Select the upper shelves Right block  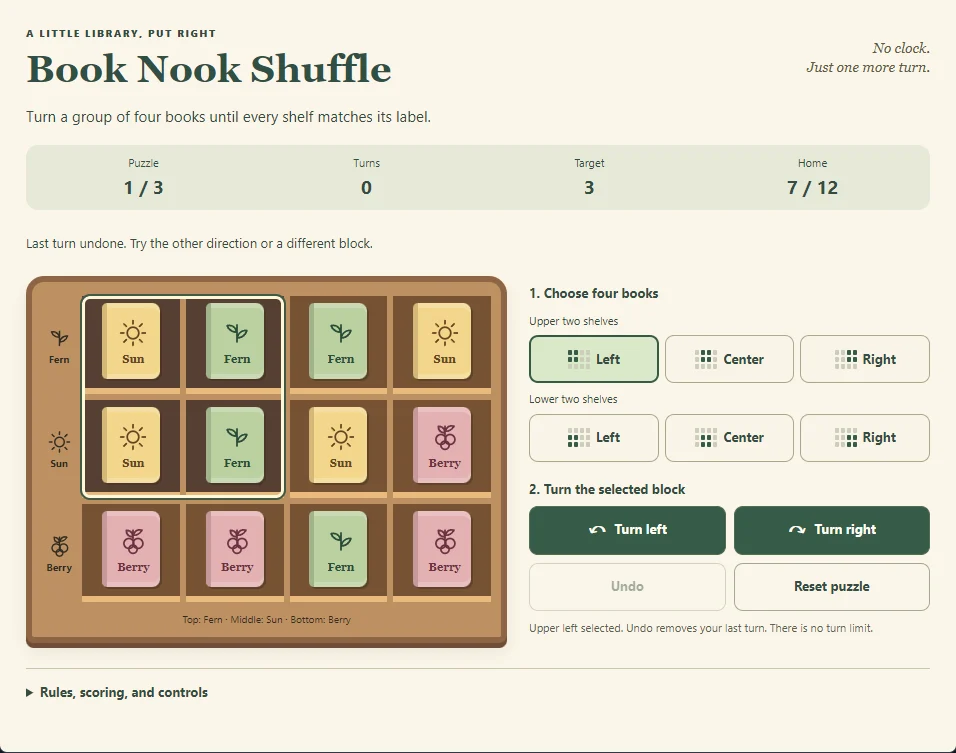pos(865,359)
